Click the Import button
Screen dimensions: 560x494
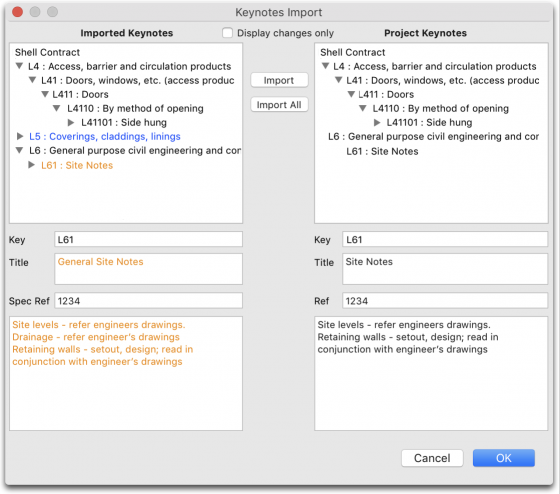[x=279, y=80]
